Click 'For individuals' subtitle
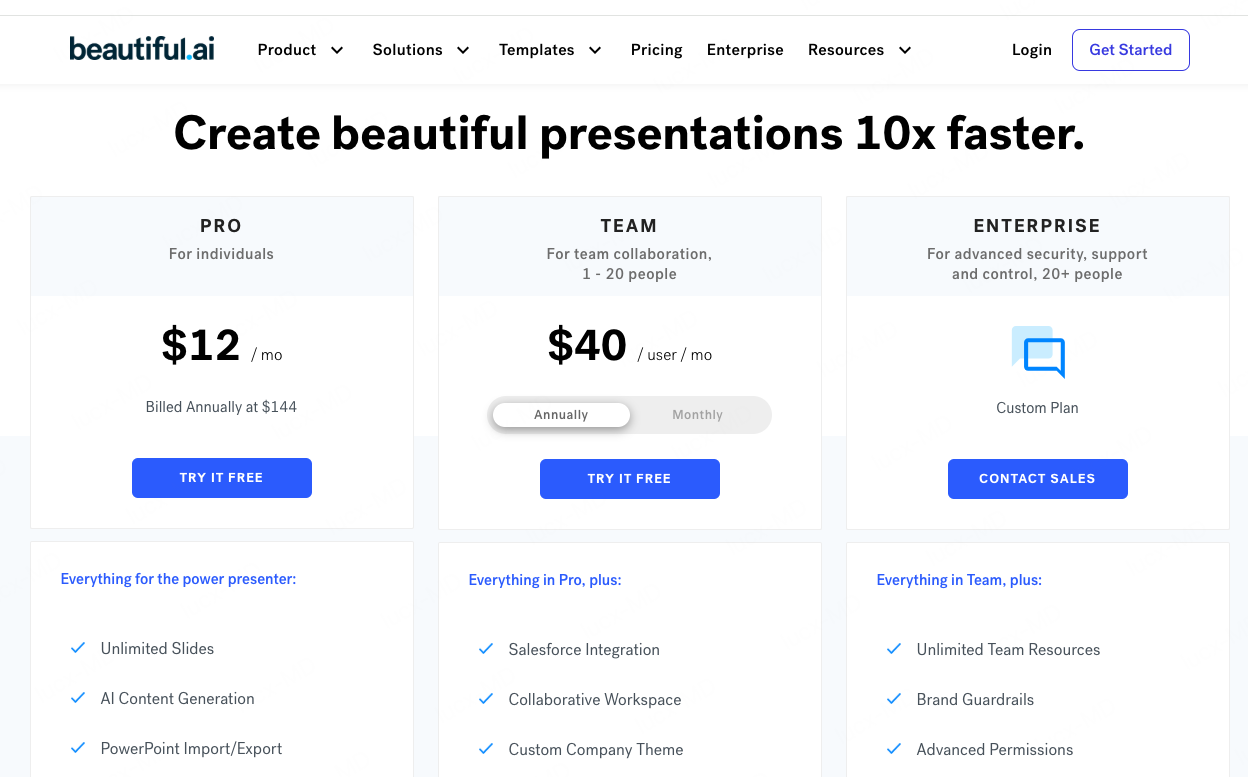Screen dimensions: 1248x777 coord(221,254)
